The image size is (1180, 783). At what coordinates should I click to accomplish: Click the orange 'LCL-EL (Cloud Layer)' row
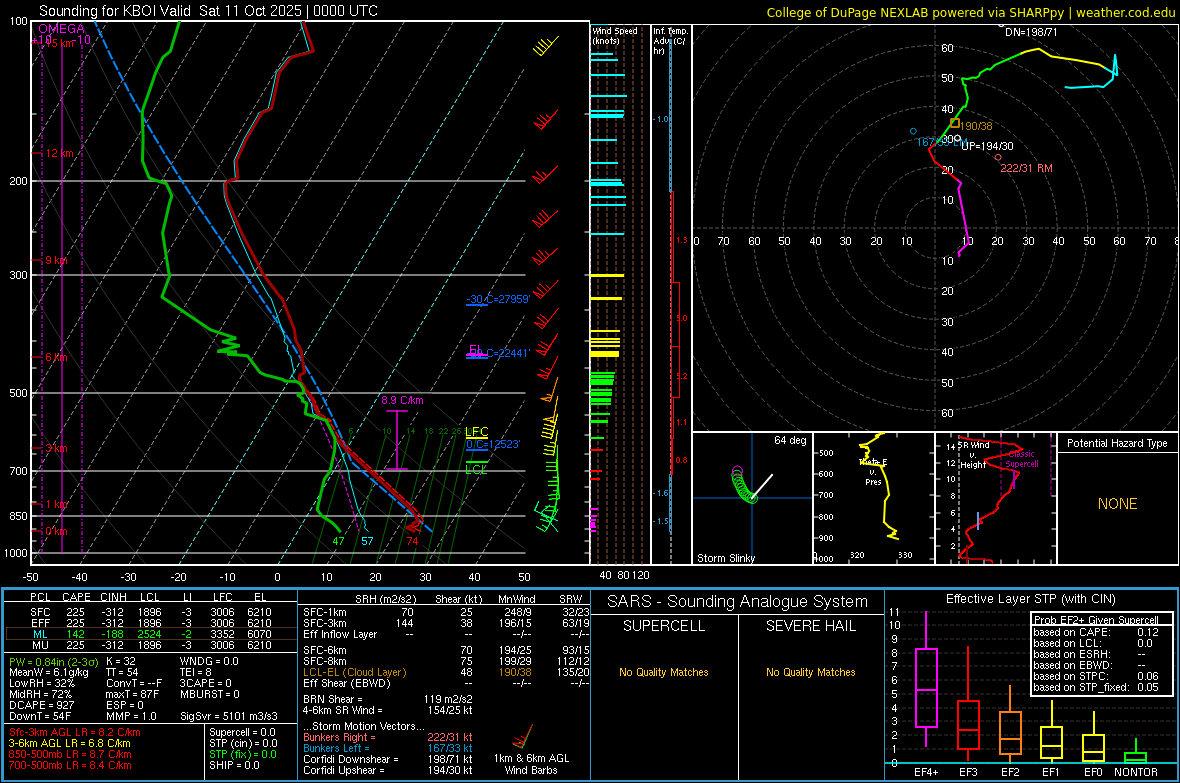(x=446, y=672)
